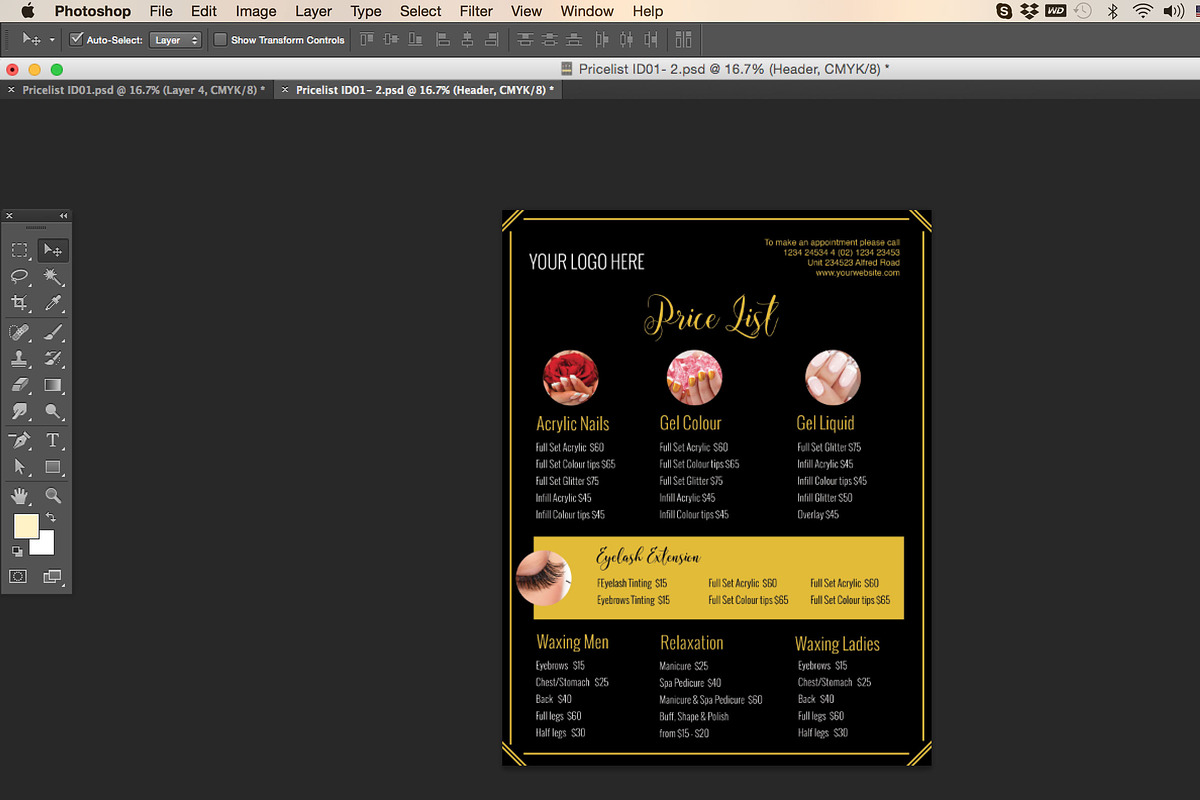Choose the Eyedropper tool

[x=53, y=304]
